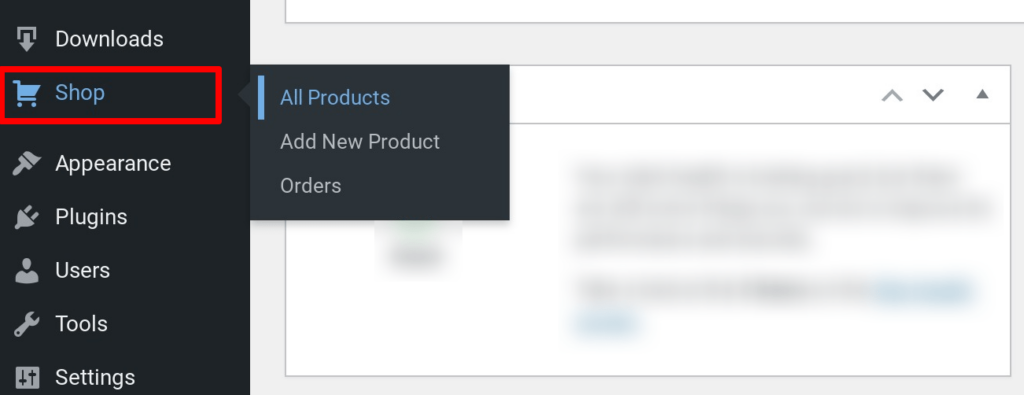Go to the Users menu label

[x=82, y=270]
